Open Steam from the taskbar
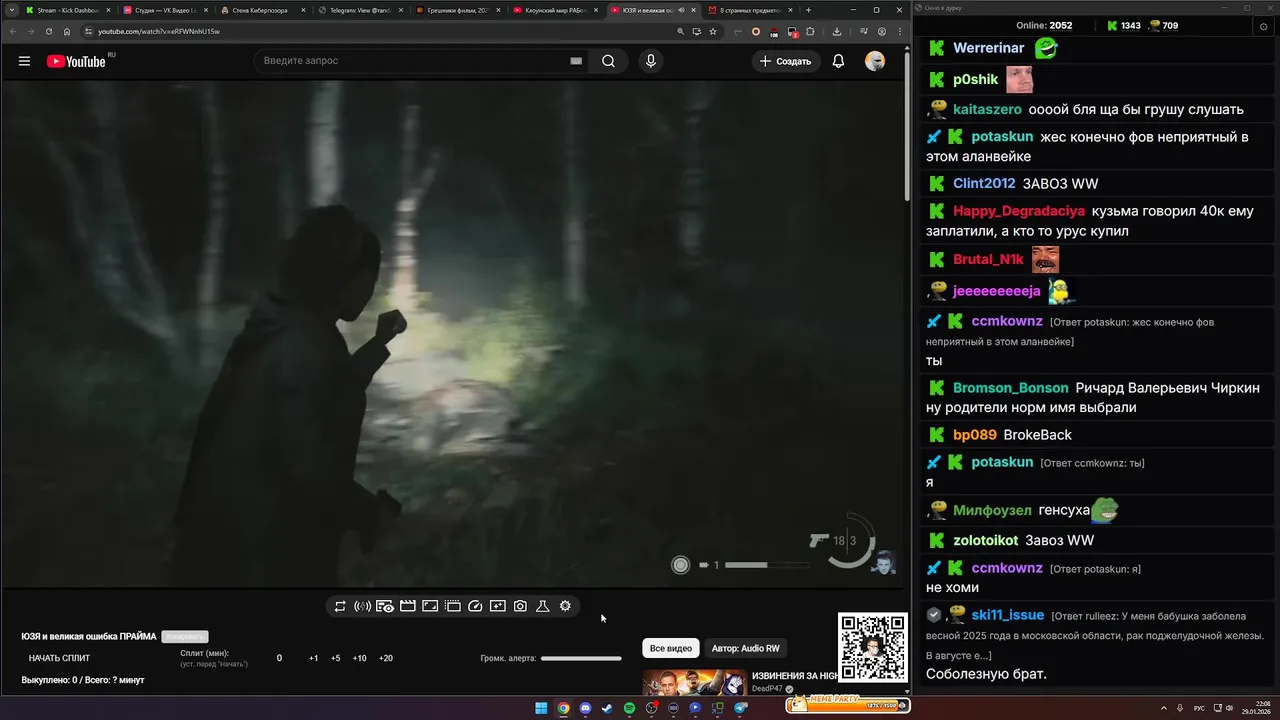 (x=607, y=708)
